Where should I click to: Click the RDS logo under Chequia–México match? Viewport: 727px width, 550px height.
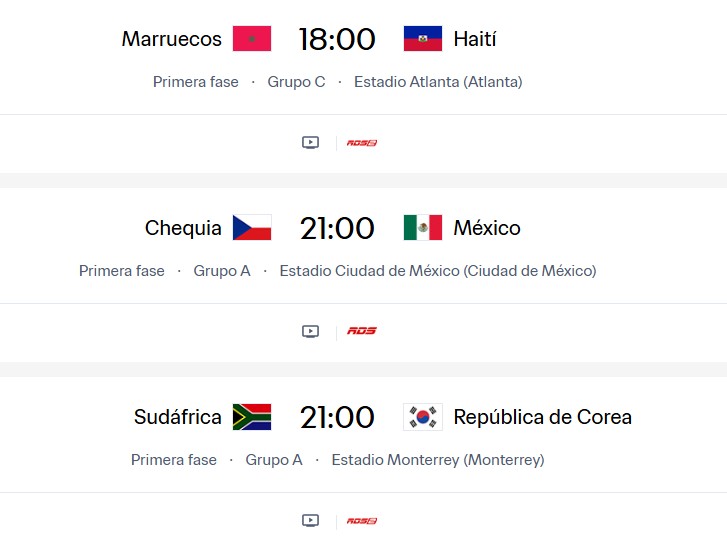(x=362, y=331)
